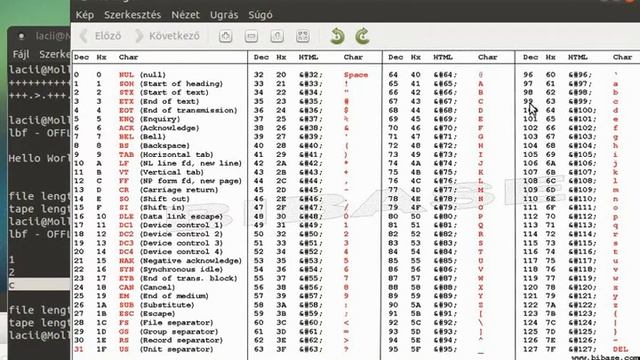
Task: Zoom in on the image
Action: (225, 36)
